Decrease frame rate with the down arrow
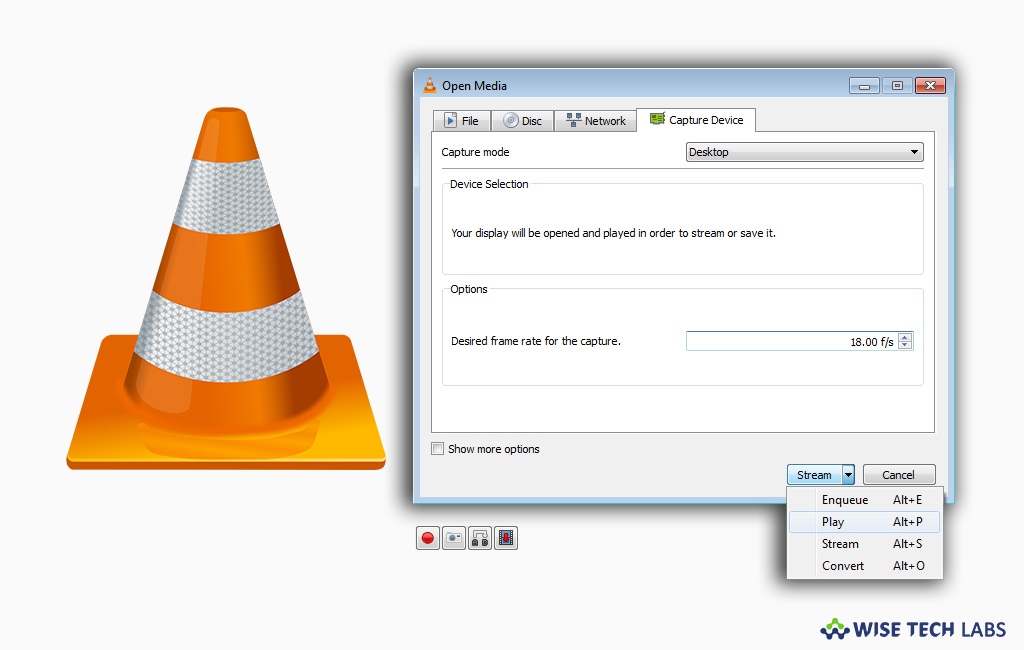The height and width of the screenshot is (650, 1024). click(905, 345)
